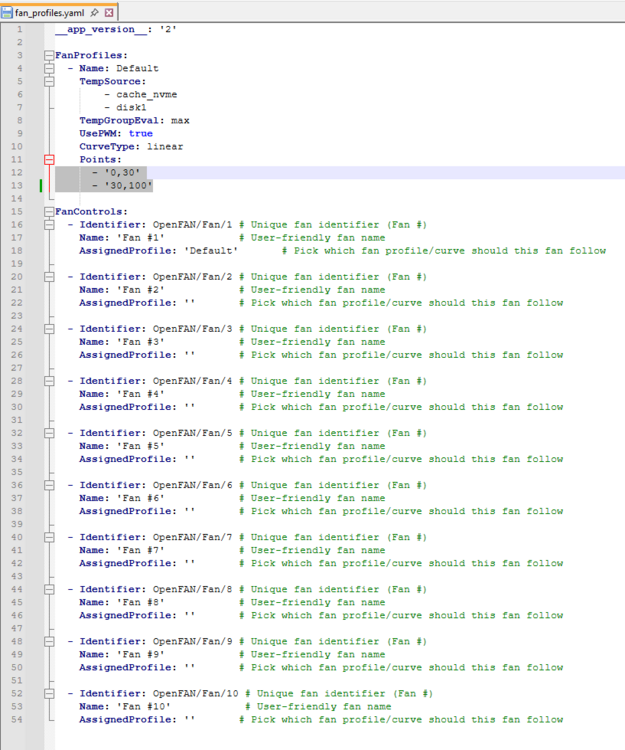Click the 'Default' AssignedProfile value
The height and width of the screenshot is (750, 625).
(x=211, y=251)
